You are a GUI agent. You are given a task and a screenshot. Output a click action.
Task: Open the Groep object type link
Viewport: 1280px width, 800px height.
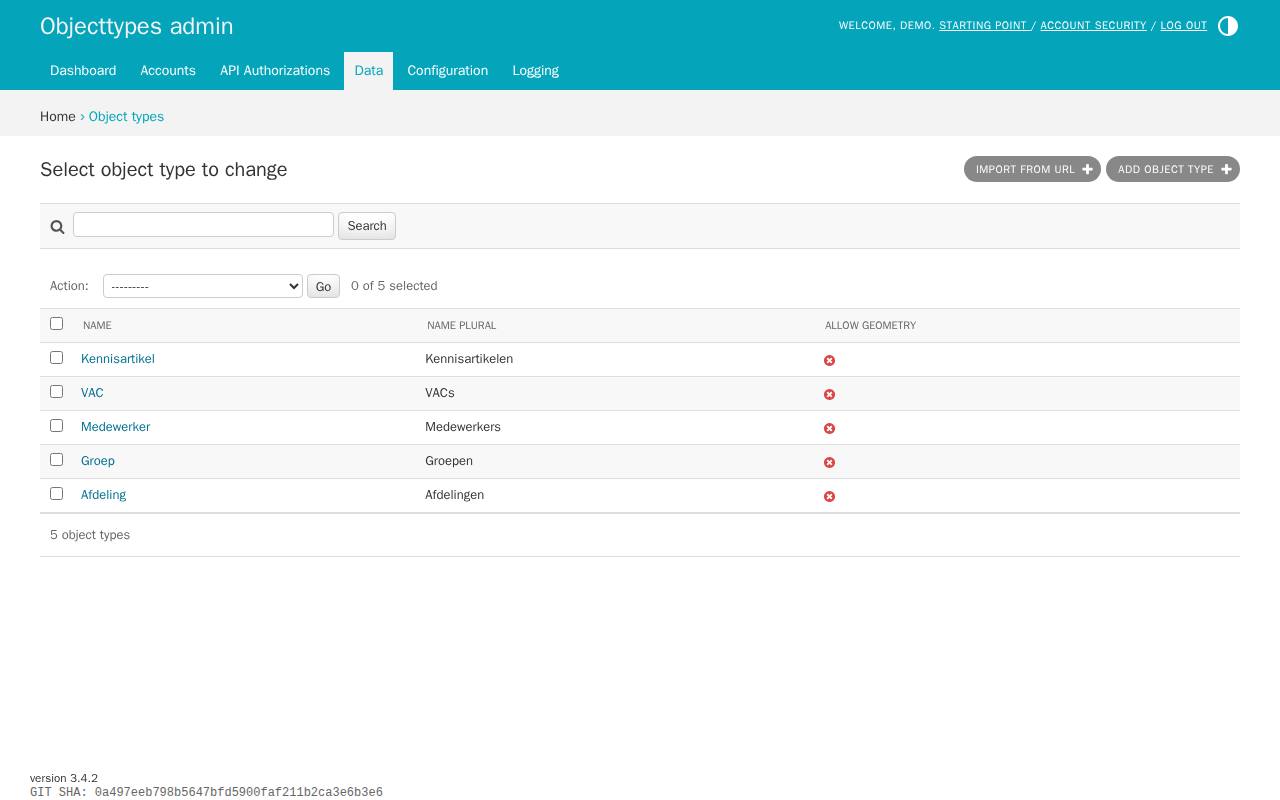[x=98, y=461]
